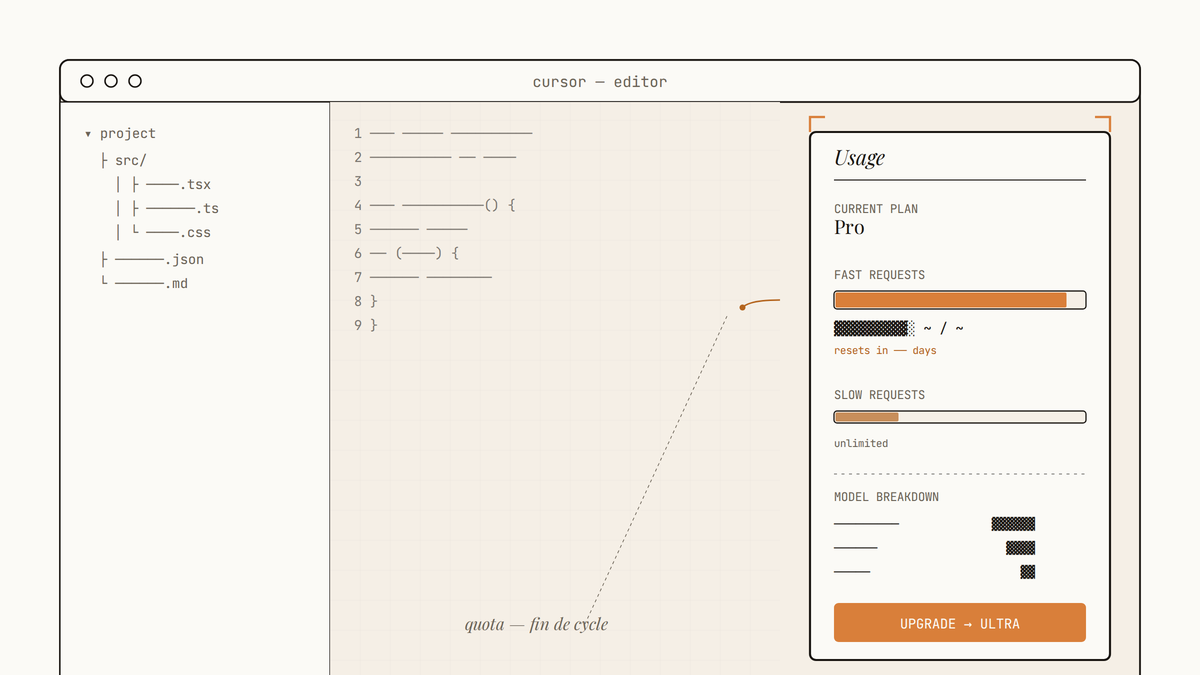This screenshot has width=1200, height=675.
Task: Click the third window control circle
Action: pos(135,81)
